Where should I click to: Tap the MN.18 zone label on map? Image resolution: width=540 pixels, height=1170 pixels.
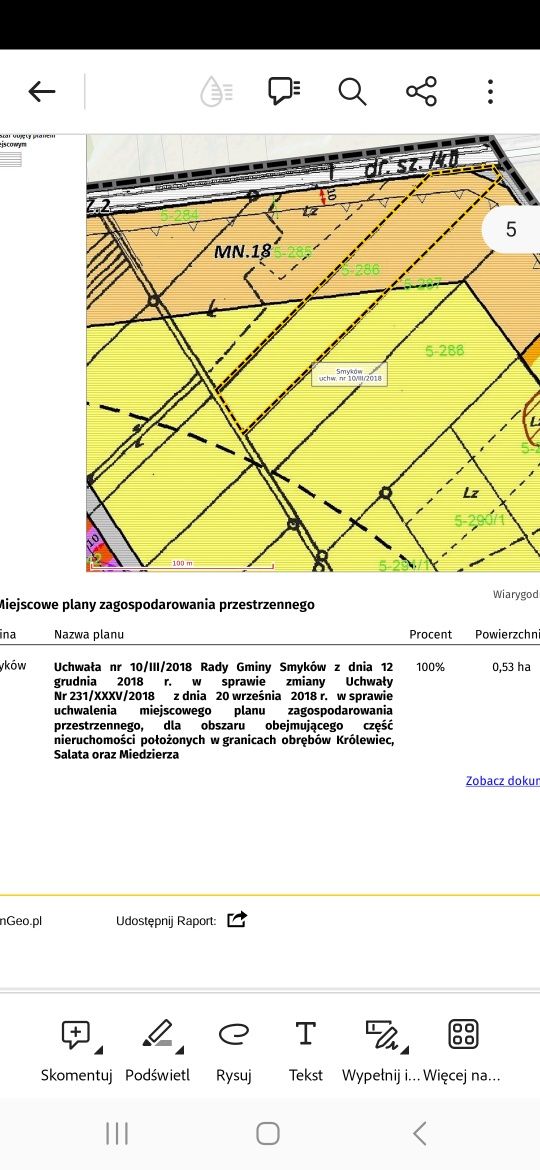(x=242, y=251)
